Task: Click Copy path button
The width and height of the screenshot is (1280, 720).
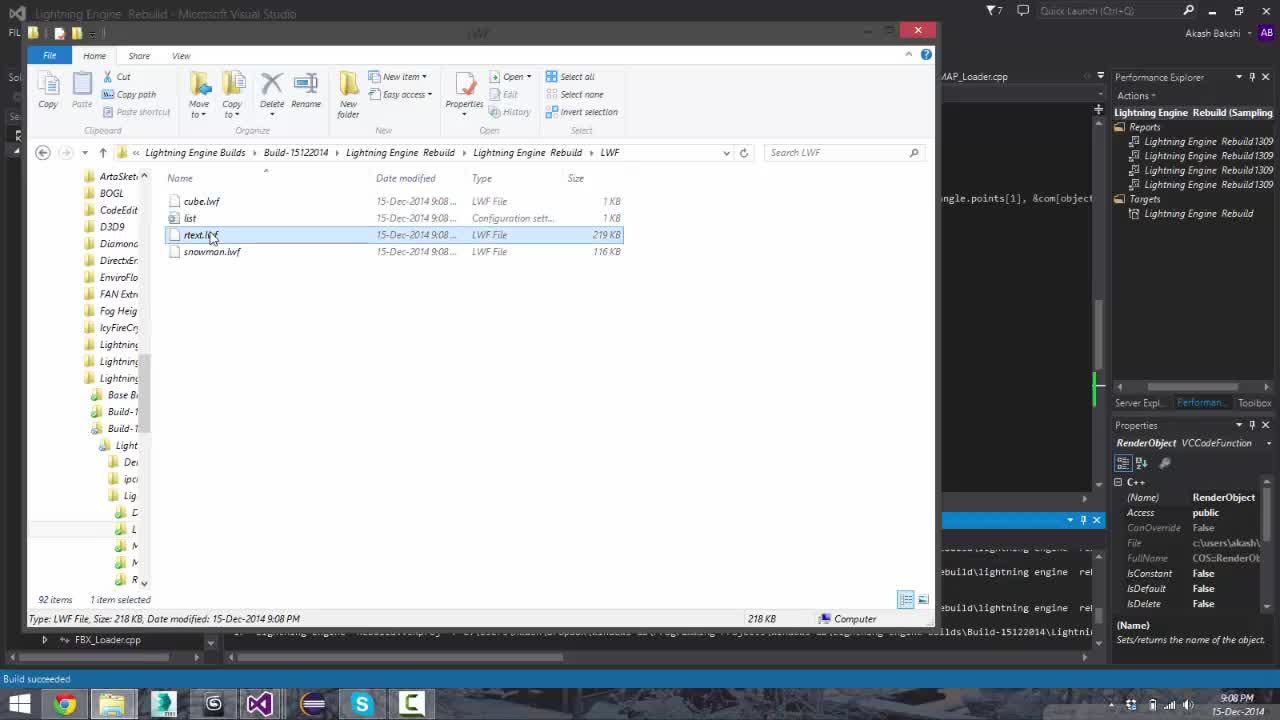Action: pos(128,95)
